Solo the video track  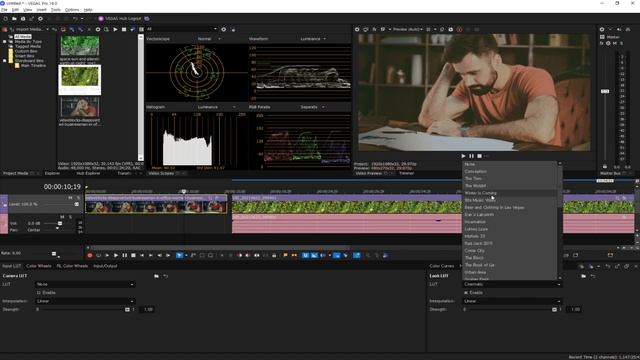pos(78,198)
